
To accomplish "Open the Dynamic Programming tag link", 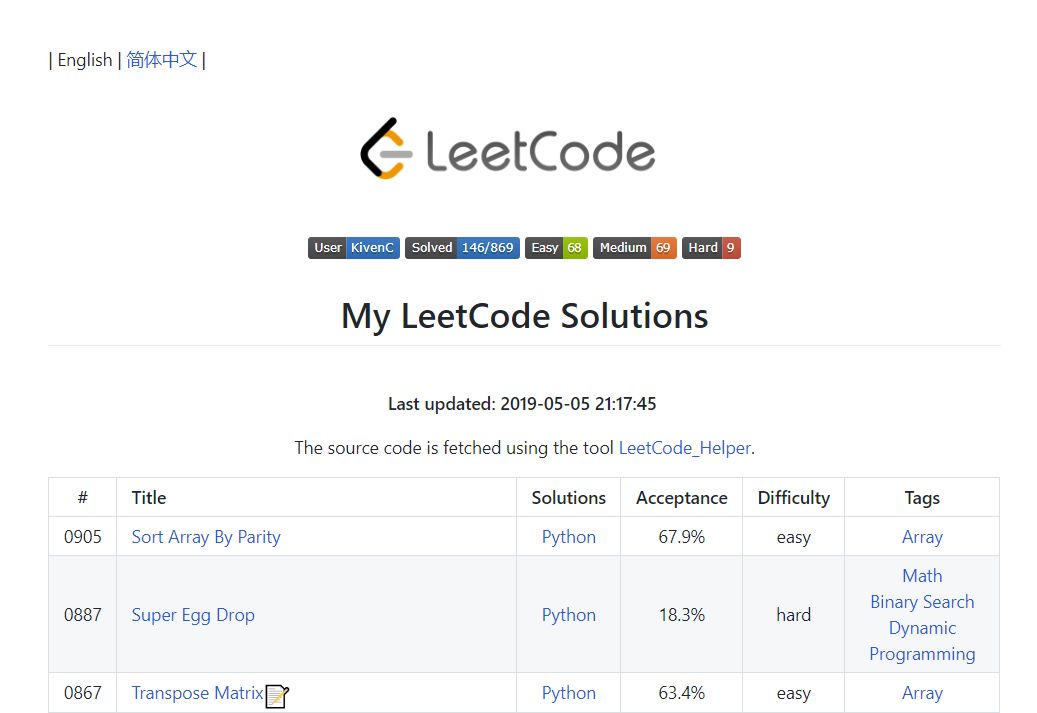I will tap(922, 641).
